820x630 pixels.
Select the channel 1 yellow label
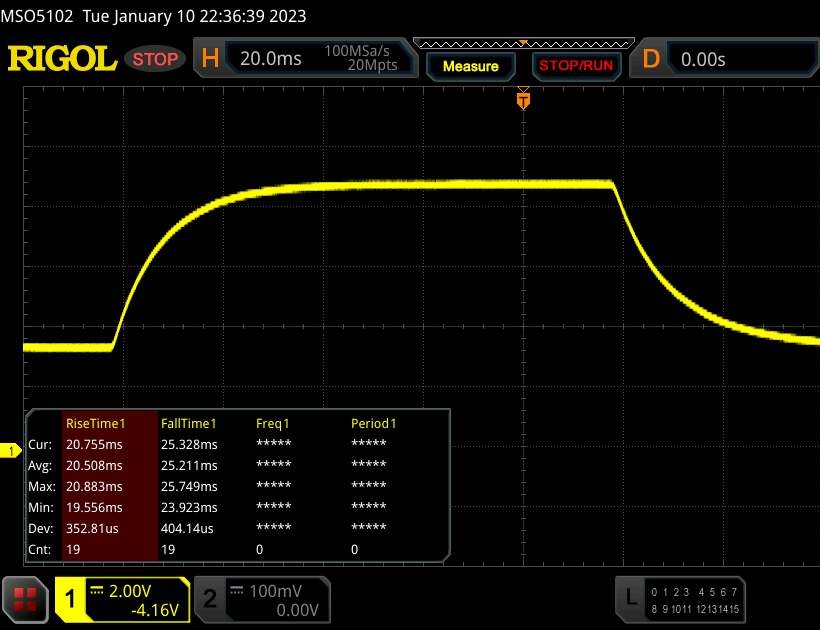(70, 599)
